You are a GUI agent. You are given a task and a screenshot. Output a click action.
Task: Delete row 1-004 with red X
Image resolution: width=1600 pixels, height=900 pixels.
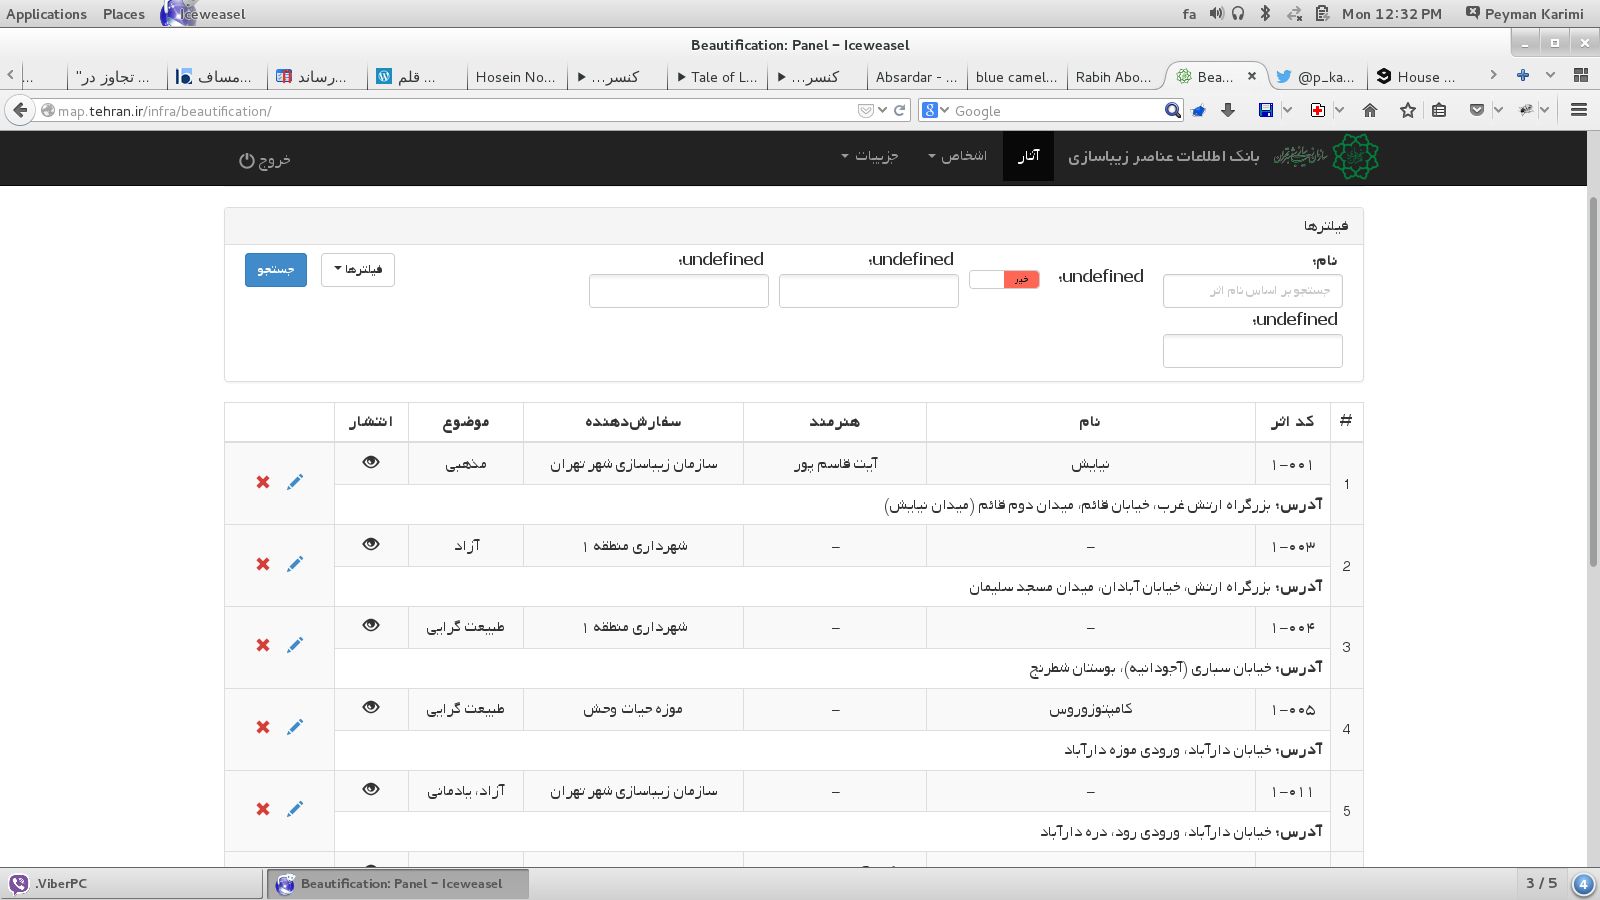click(263, 645)
